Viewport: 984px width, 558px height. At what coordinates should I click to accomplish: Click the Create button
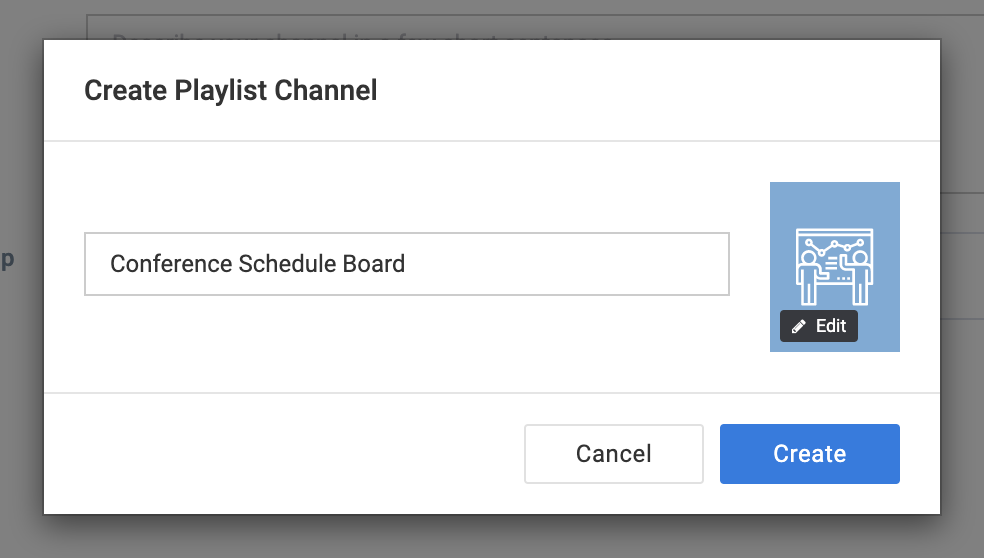tap(810, 454)
